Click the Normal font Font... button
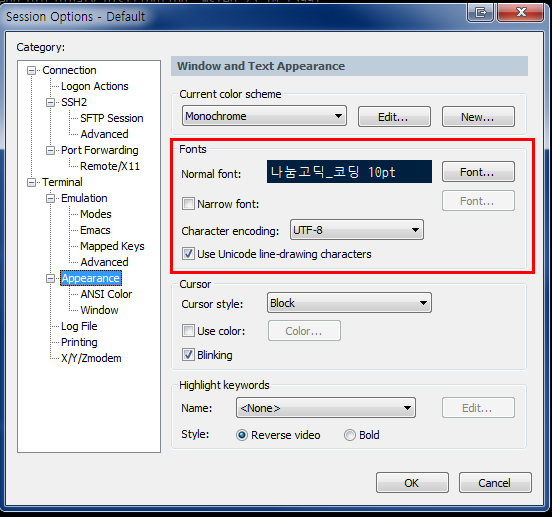 [478, 172]
